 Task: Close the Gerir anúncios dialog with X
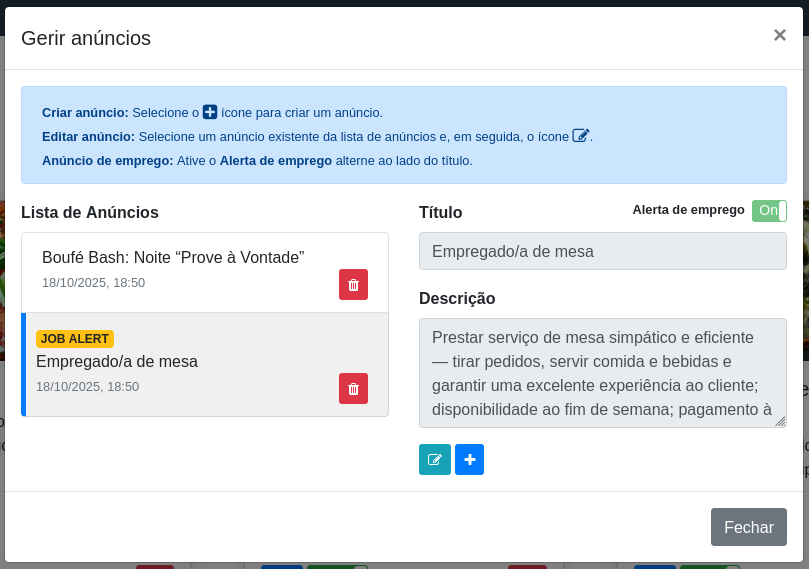(x=780, y=35)
